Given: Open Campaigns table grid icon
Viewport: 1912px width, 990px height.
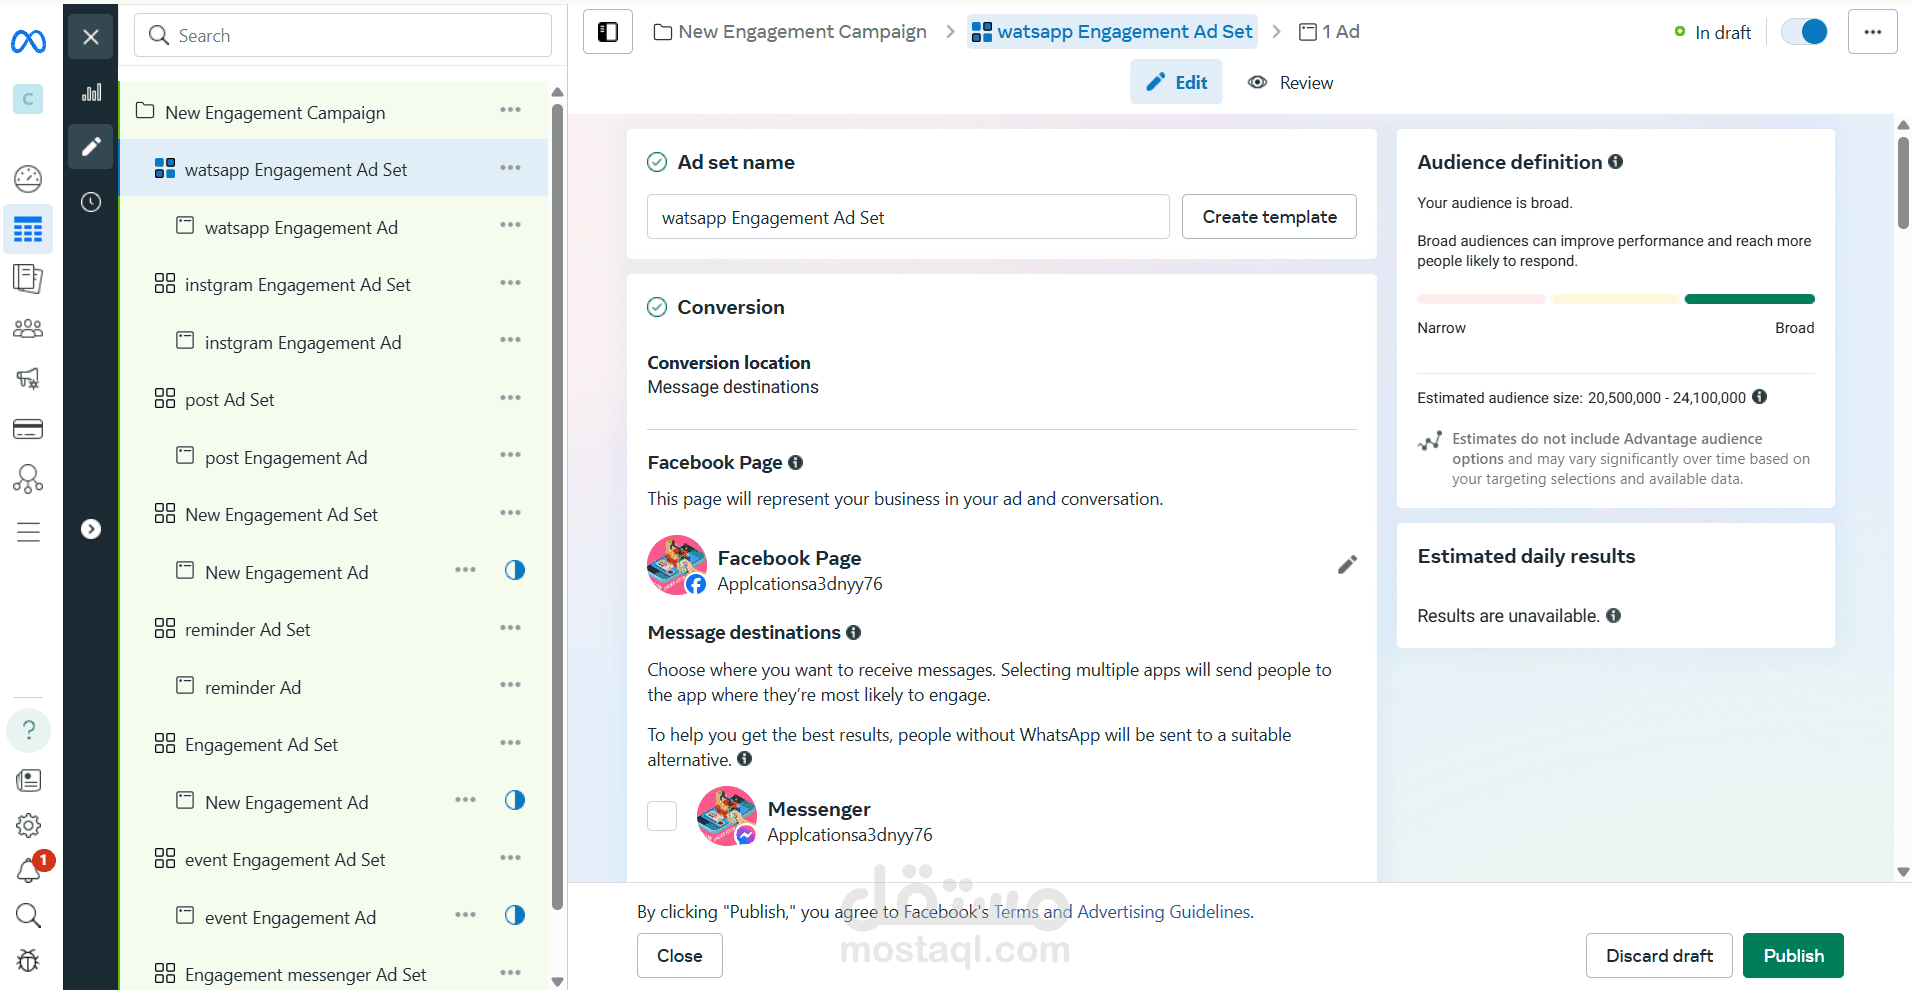Looking at the screenshot, I should (x=28, y=229).
